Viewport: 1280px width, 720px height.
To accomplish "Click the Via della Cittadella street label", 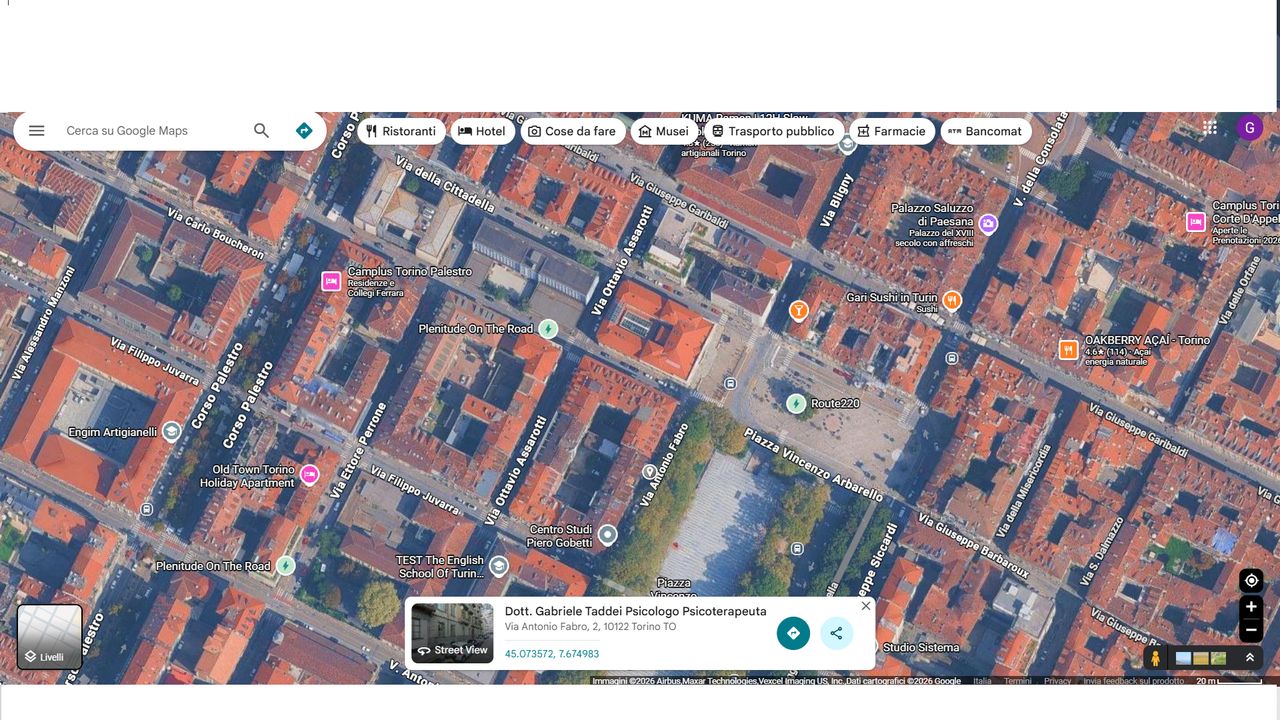I will click(445, 183).
